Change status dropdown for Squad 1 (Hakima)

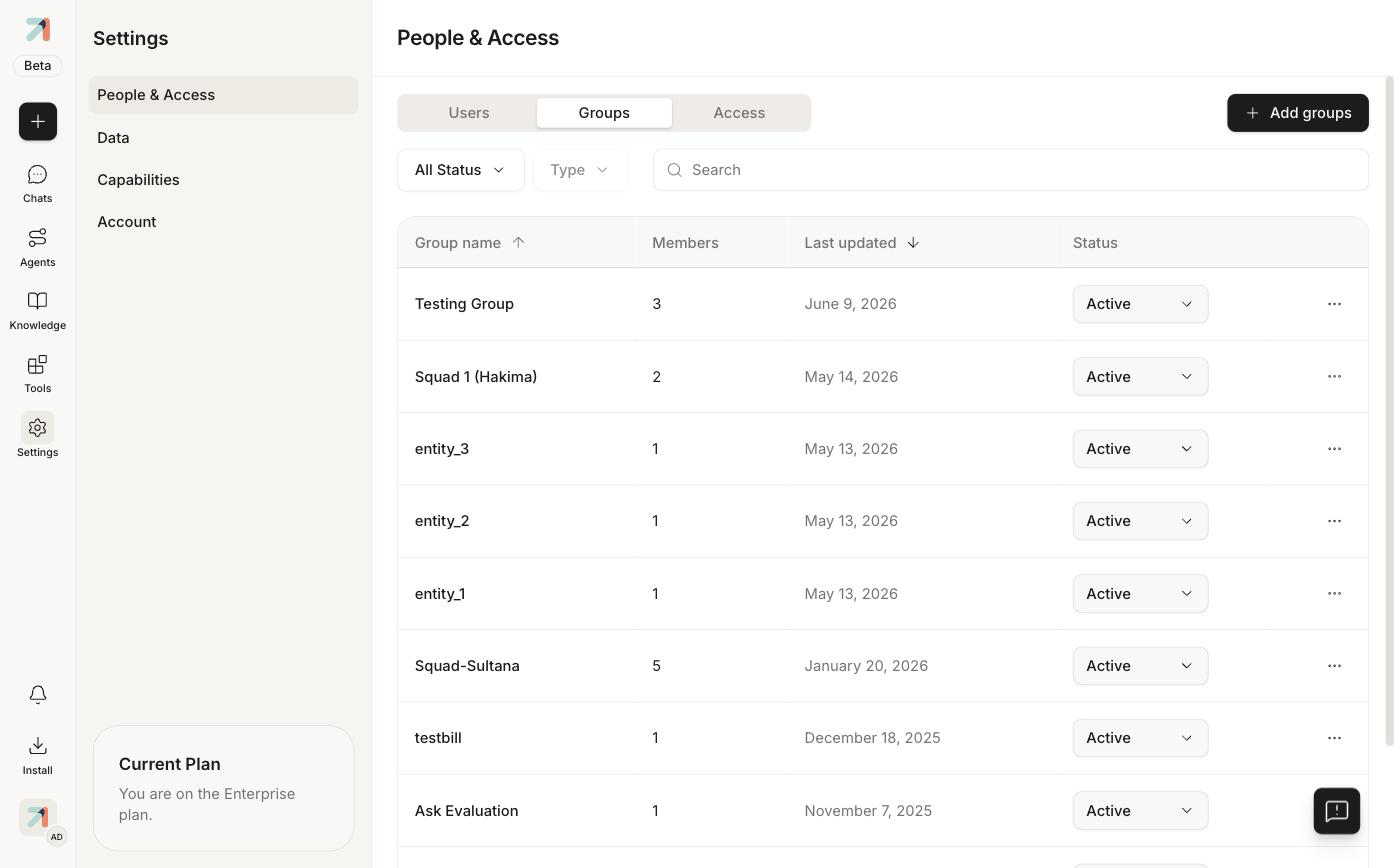click(1140, 376)
